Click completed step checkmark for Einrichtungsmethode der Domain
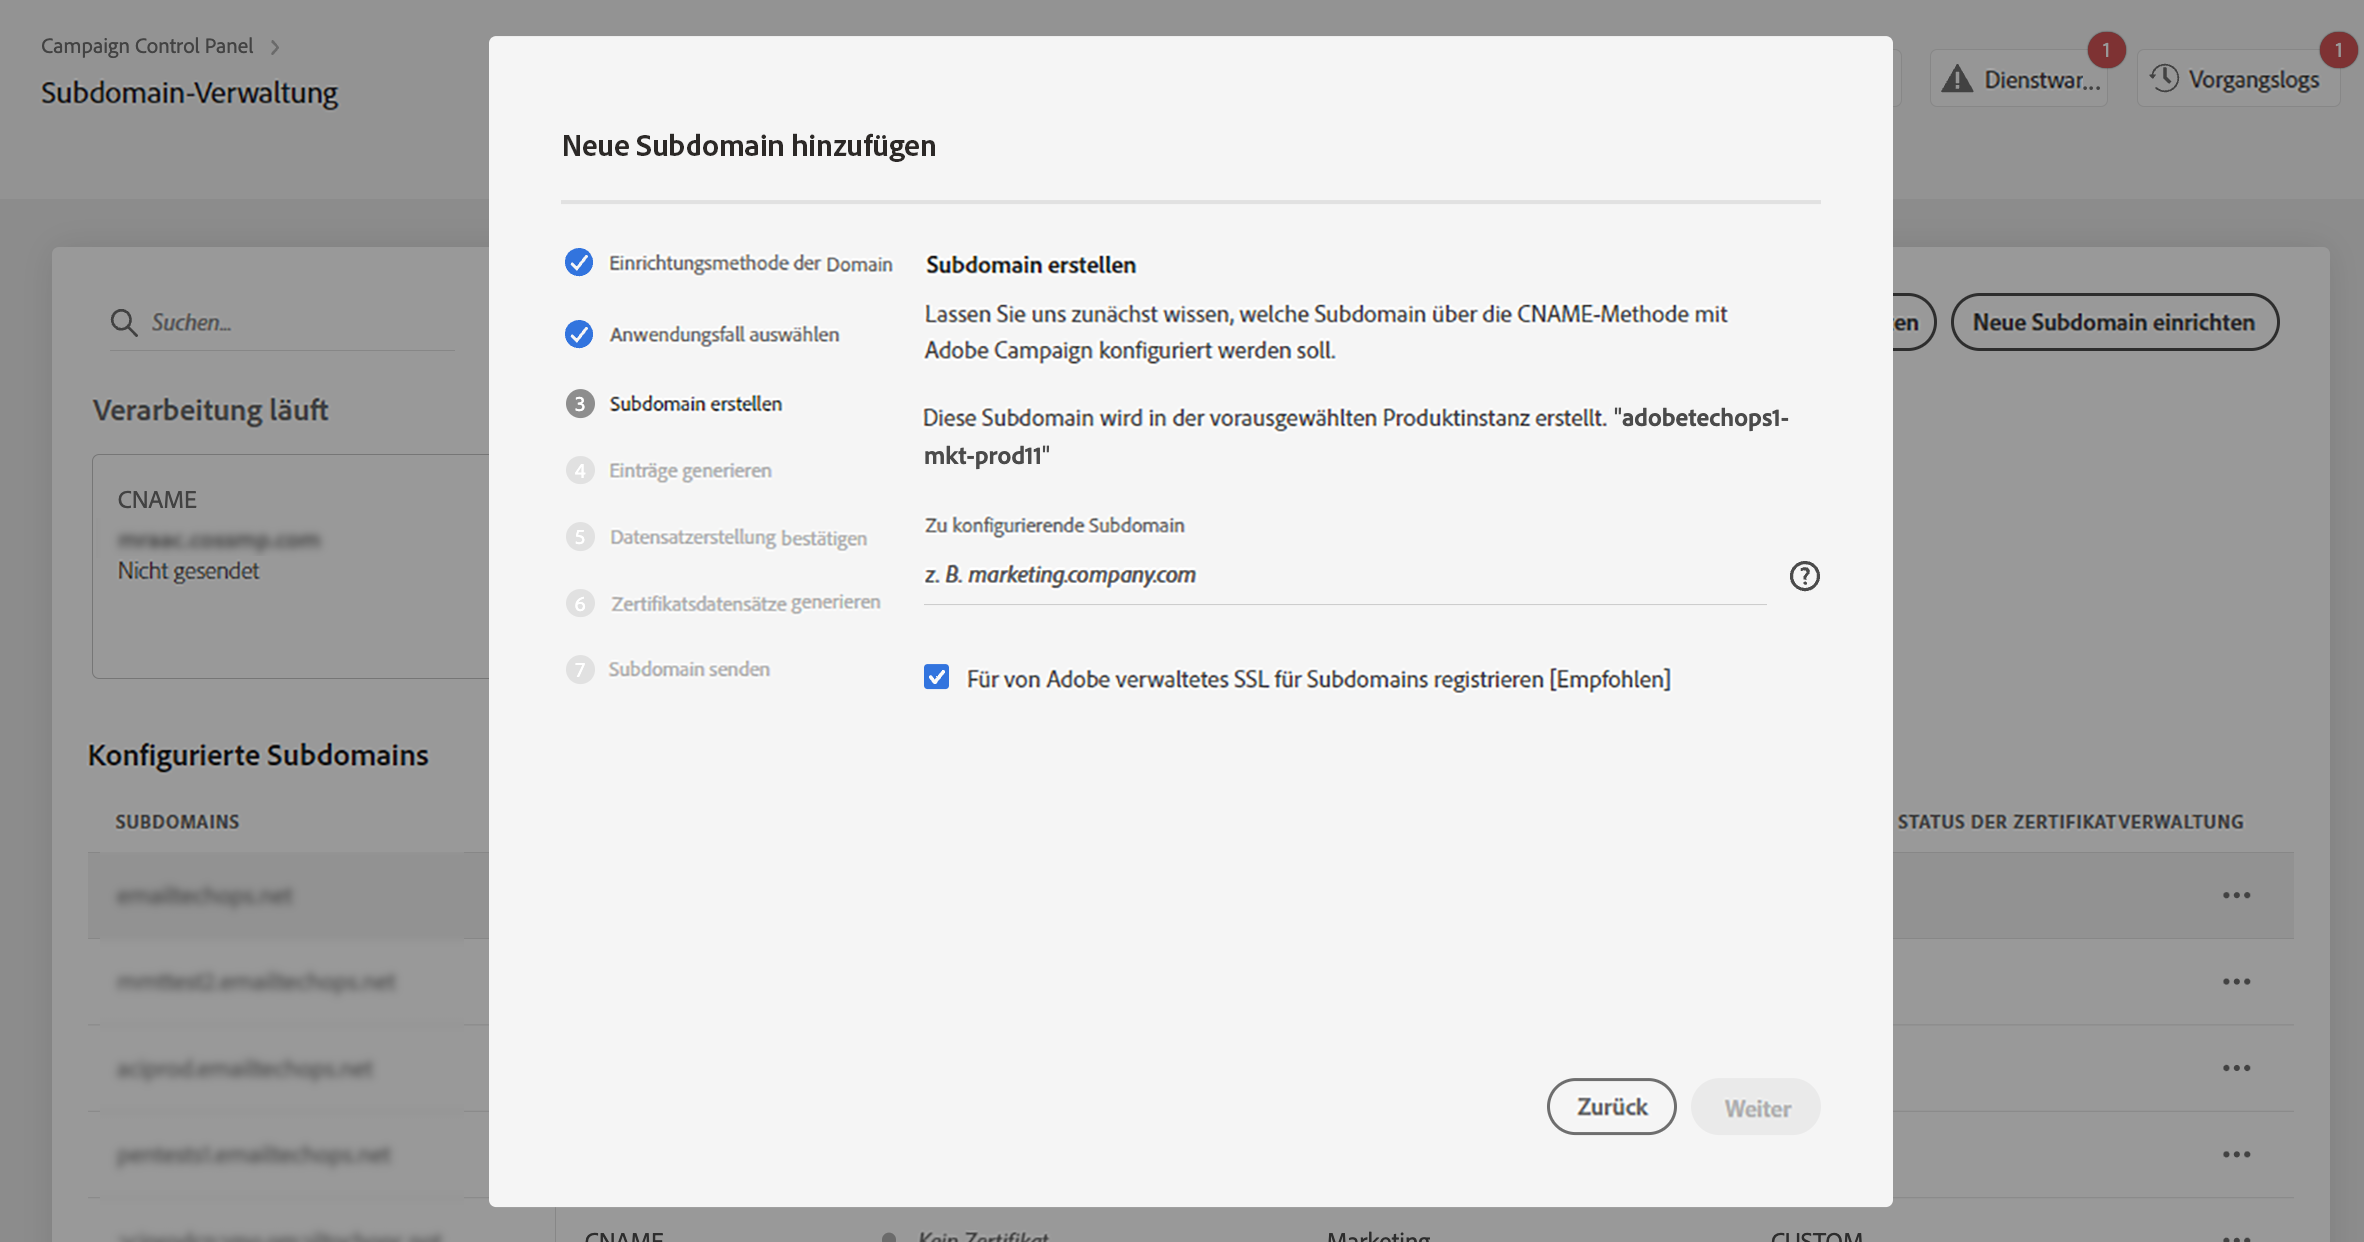This screenshot has height=1242, width=2364. [x=579, y=263]
